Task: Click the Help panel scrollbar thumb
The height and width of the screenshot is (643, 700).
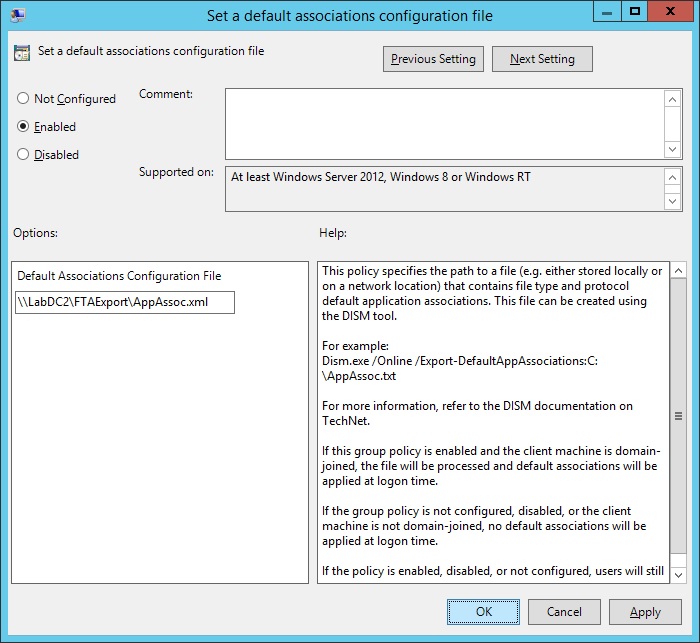Action: (677, 417)
